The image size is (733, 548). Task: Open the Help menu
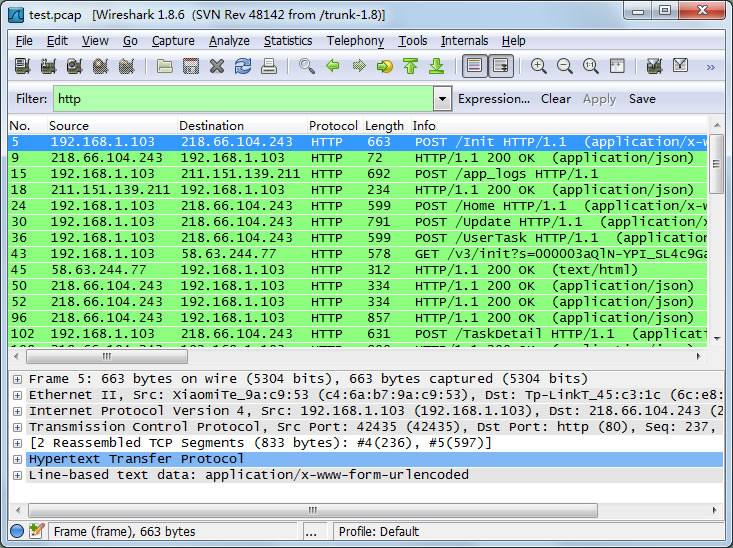514,41
